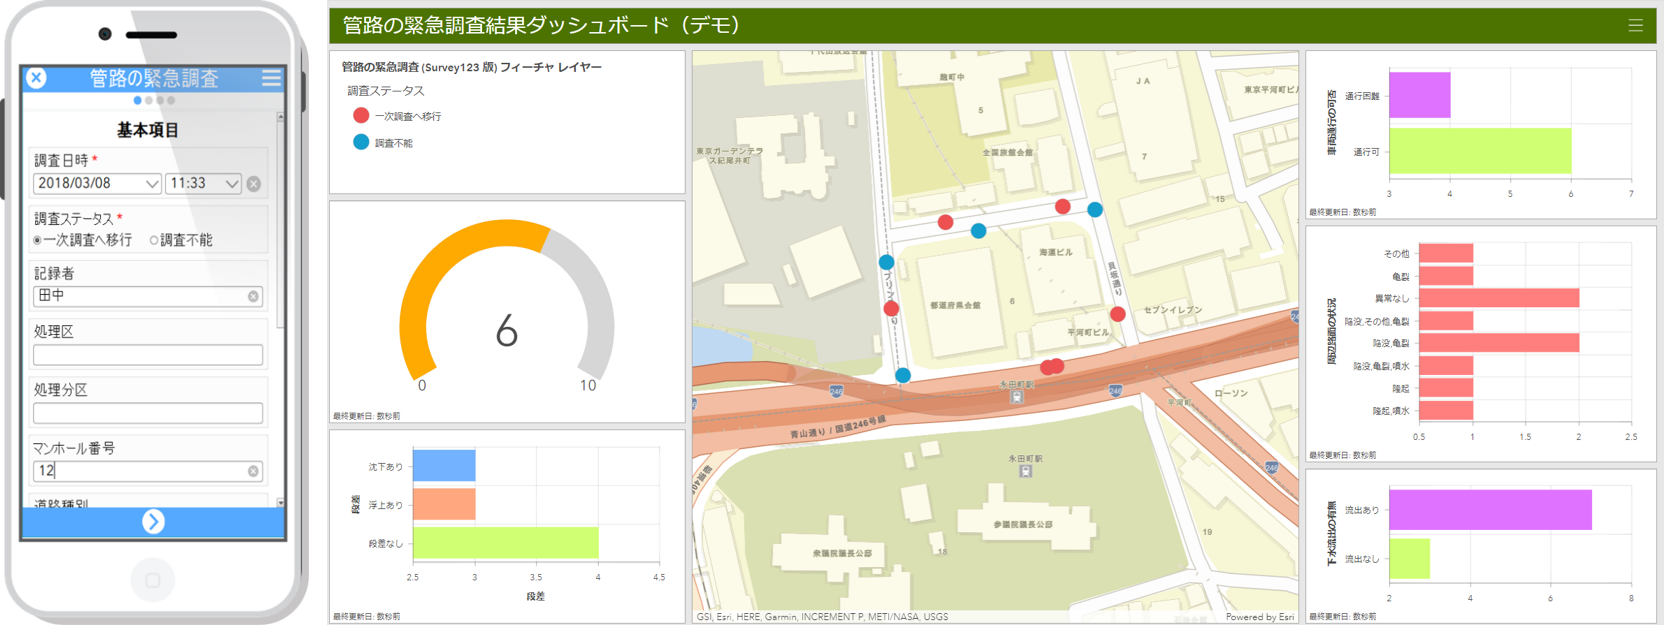Click the survey page indicator dots
This screenshot has width=1664, height=625.
(x=154, y=100)
